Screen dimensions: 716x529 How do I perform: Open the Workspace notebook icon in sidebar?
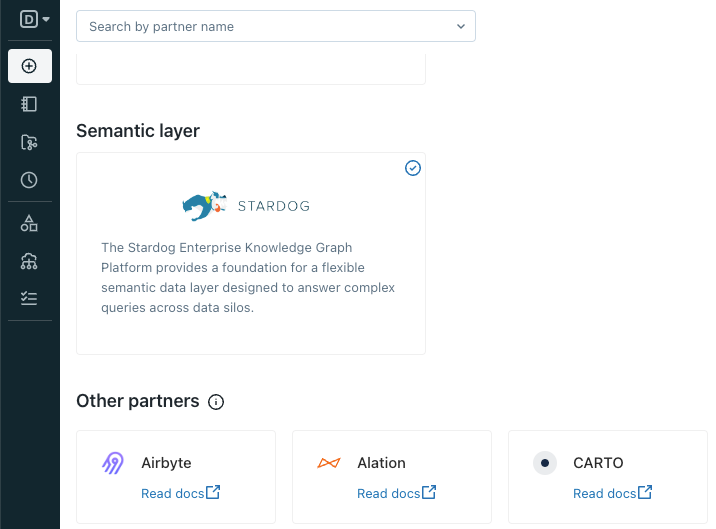(x=29, y=104)
